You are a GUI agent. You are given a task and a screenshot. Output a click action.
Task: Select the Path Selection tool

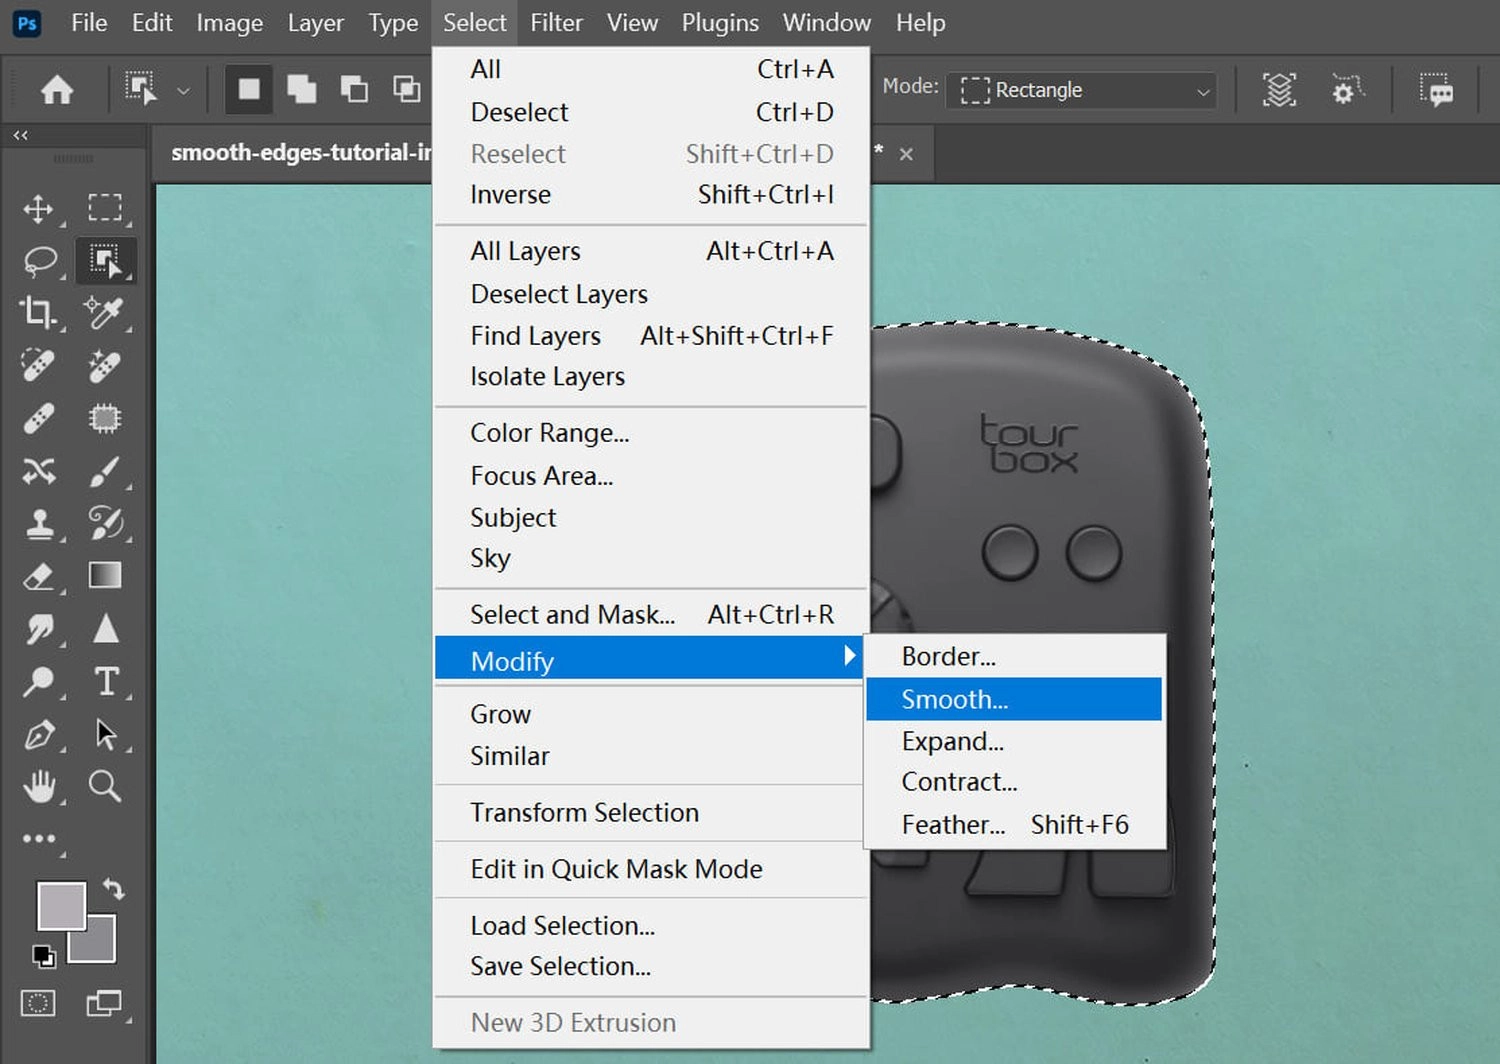105,734
